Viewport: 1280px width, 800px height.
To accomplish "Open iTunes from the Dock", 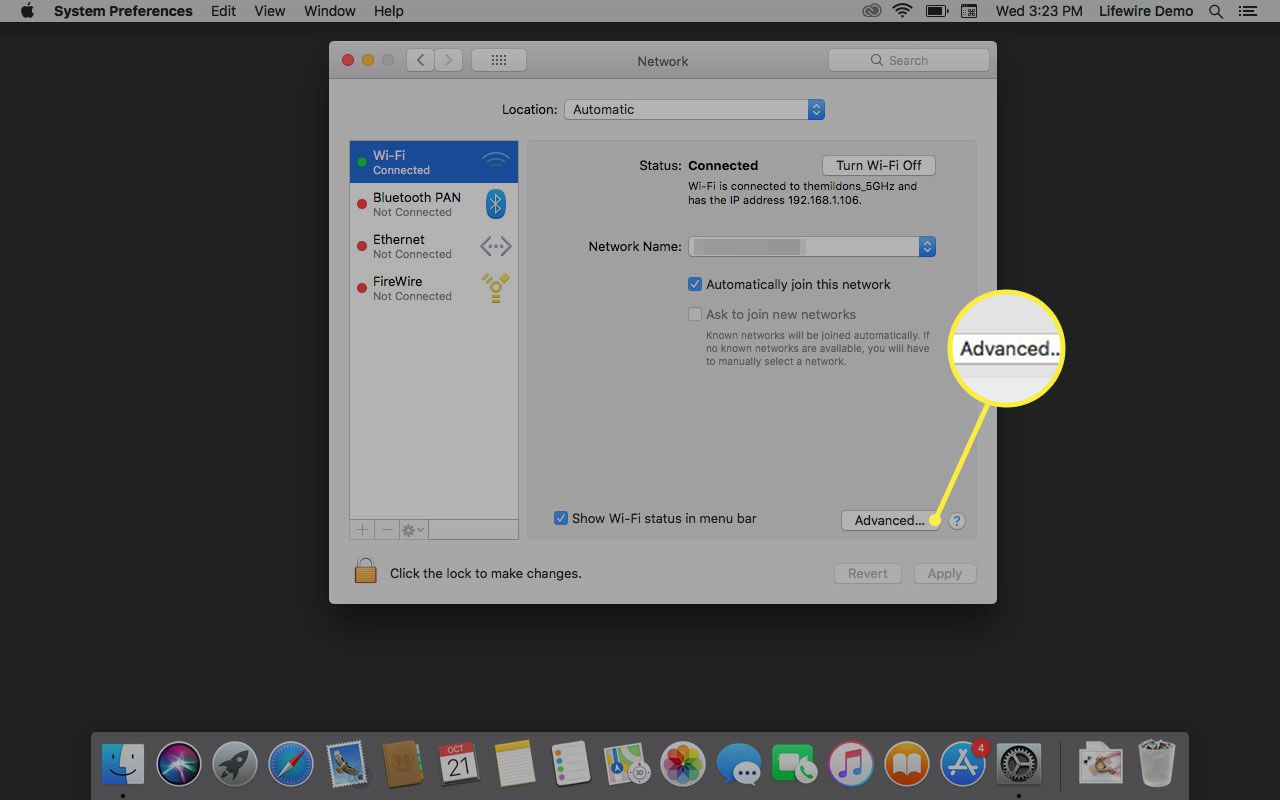I will [851, 765].
